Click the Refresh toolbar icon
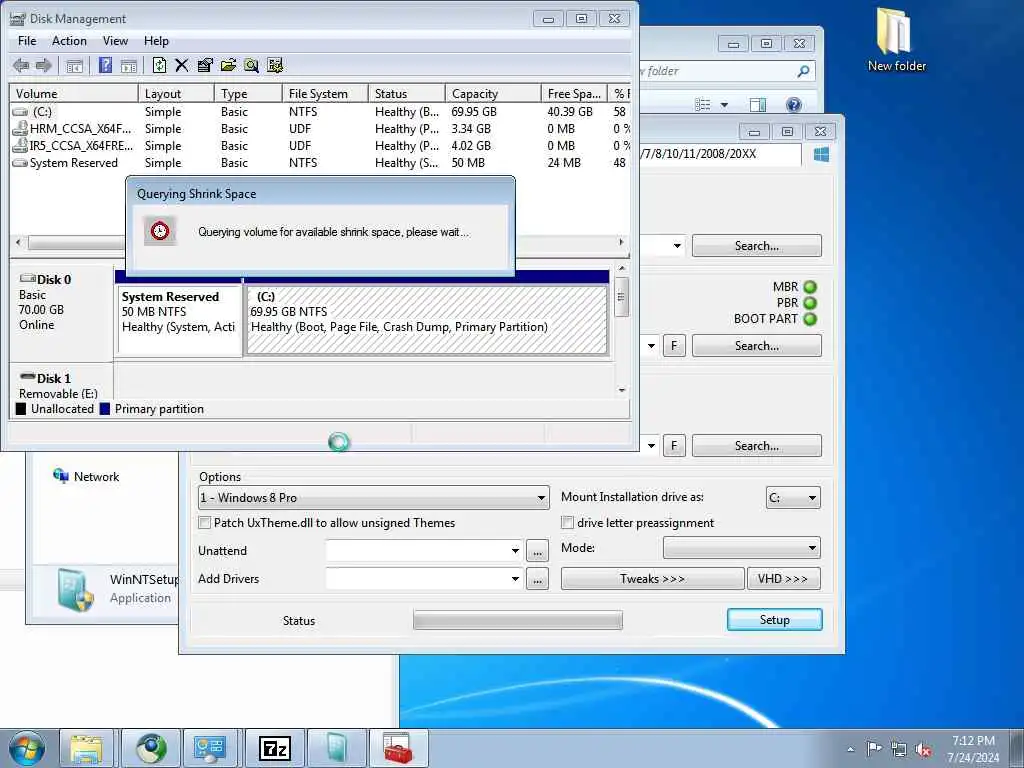This screenshot has width=1024, height=768. pyautogui.click(x=159, y=65)
